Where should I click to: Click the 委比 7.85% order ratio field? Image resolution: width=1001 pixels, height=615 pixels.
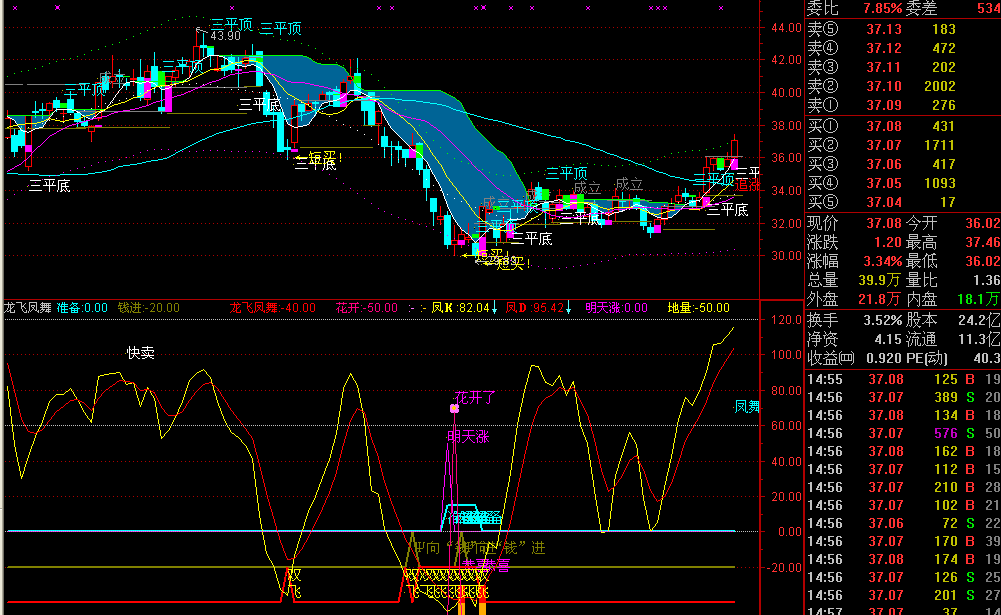tap(854, 8)
